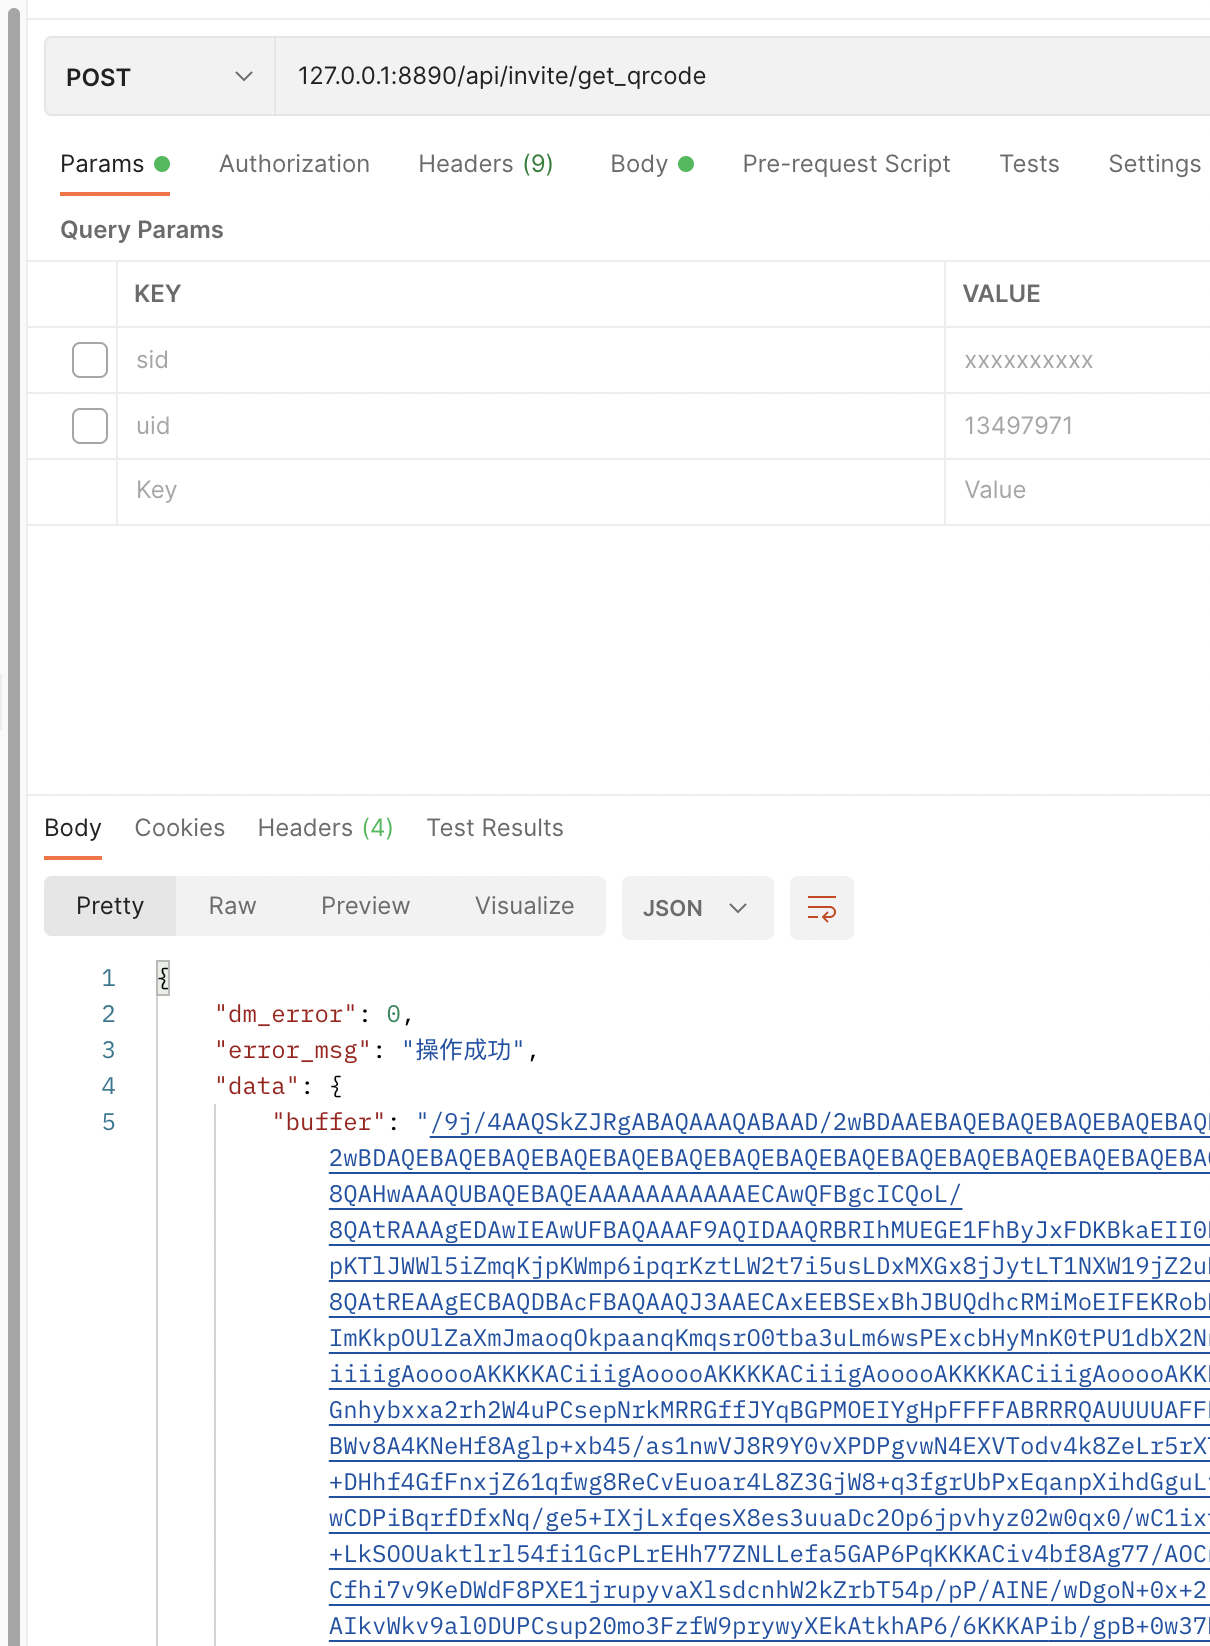The width and height of the screenshot is (1210, 1646).
Task: Click the "操作成功" value text
Action: (x=464, y=1050)
